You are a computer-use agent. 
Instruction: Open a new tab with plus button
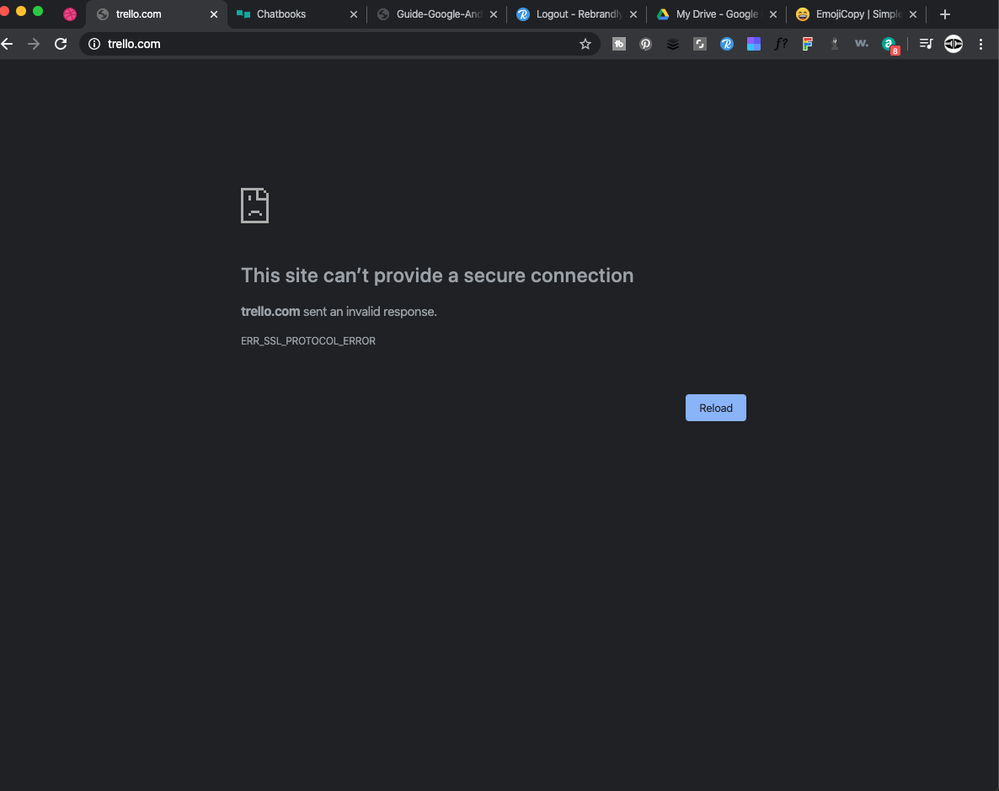coord(945,14)
